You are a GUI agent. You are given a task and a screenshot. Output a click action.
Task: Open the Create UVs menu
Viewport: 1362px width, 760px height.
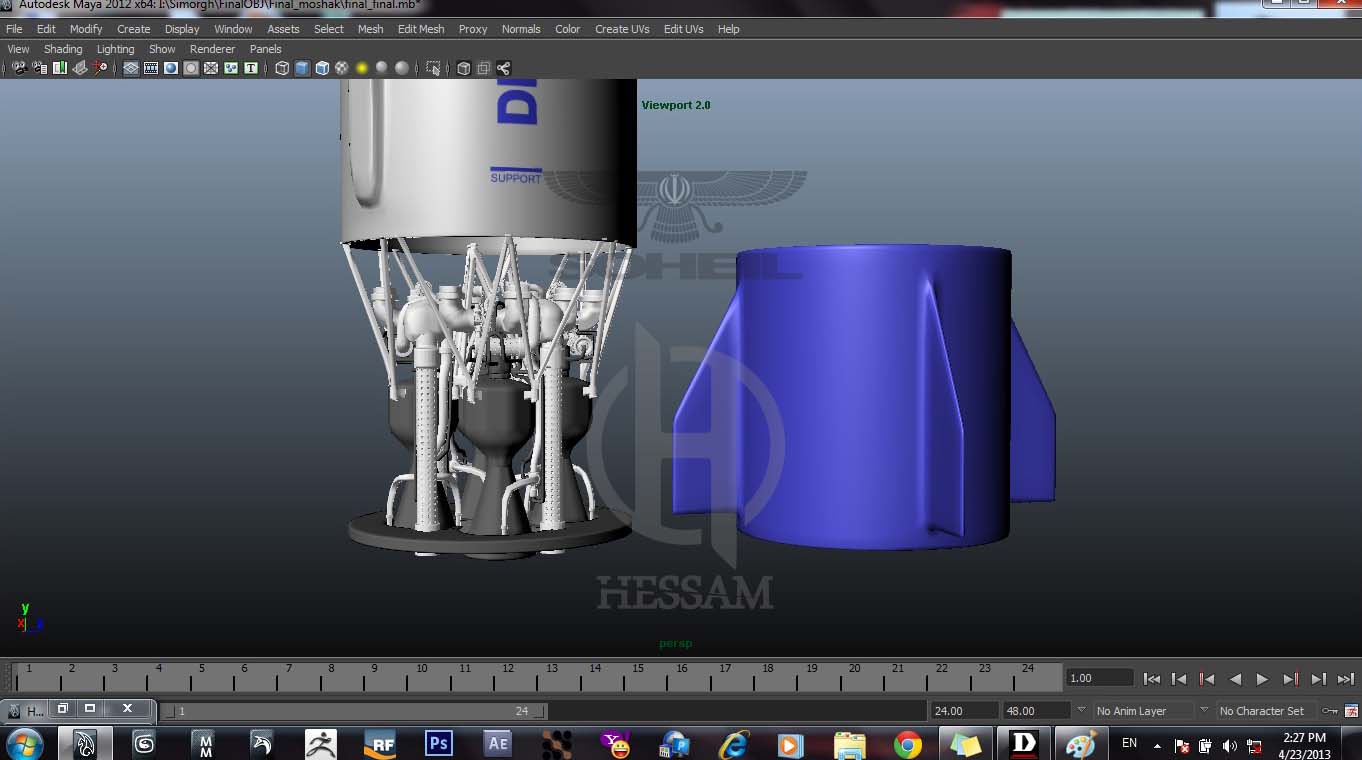tap(622, 29)
